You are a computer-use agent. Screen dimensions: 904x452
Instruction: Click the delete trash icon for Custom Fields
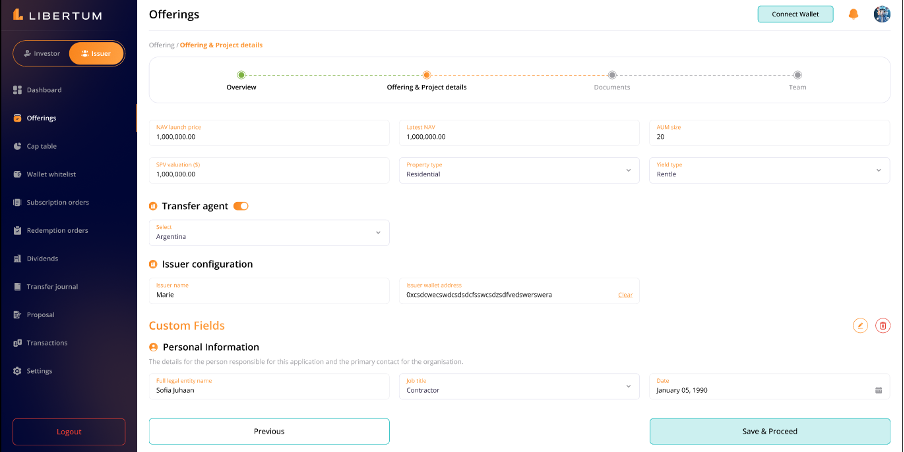[882, 325]
